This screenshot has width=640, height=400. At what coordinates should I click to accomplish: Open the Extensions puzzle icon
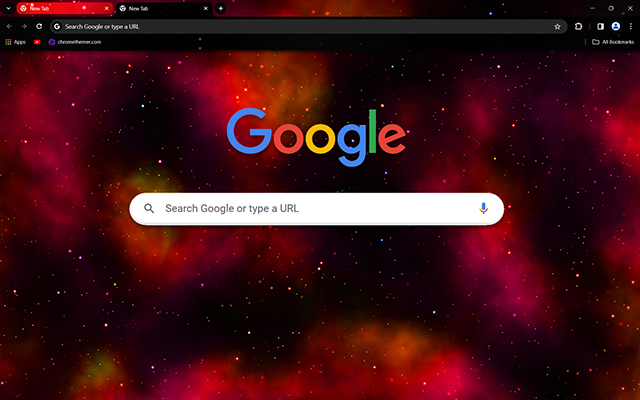click(x=578, y=27)
